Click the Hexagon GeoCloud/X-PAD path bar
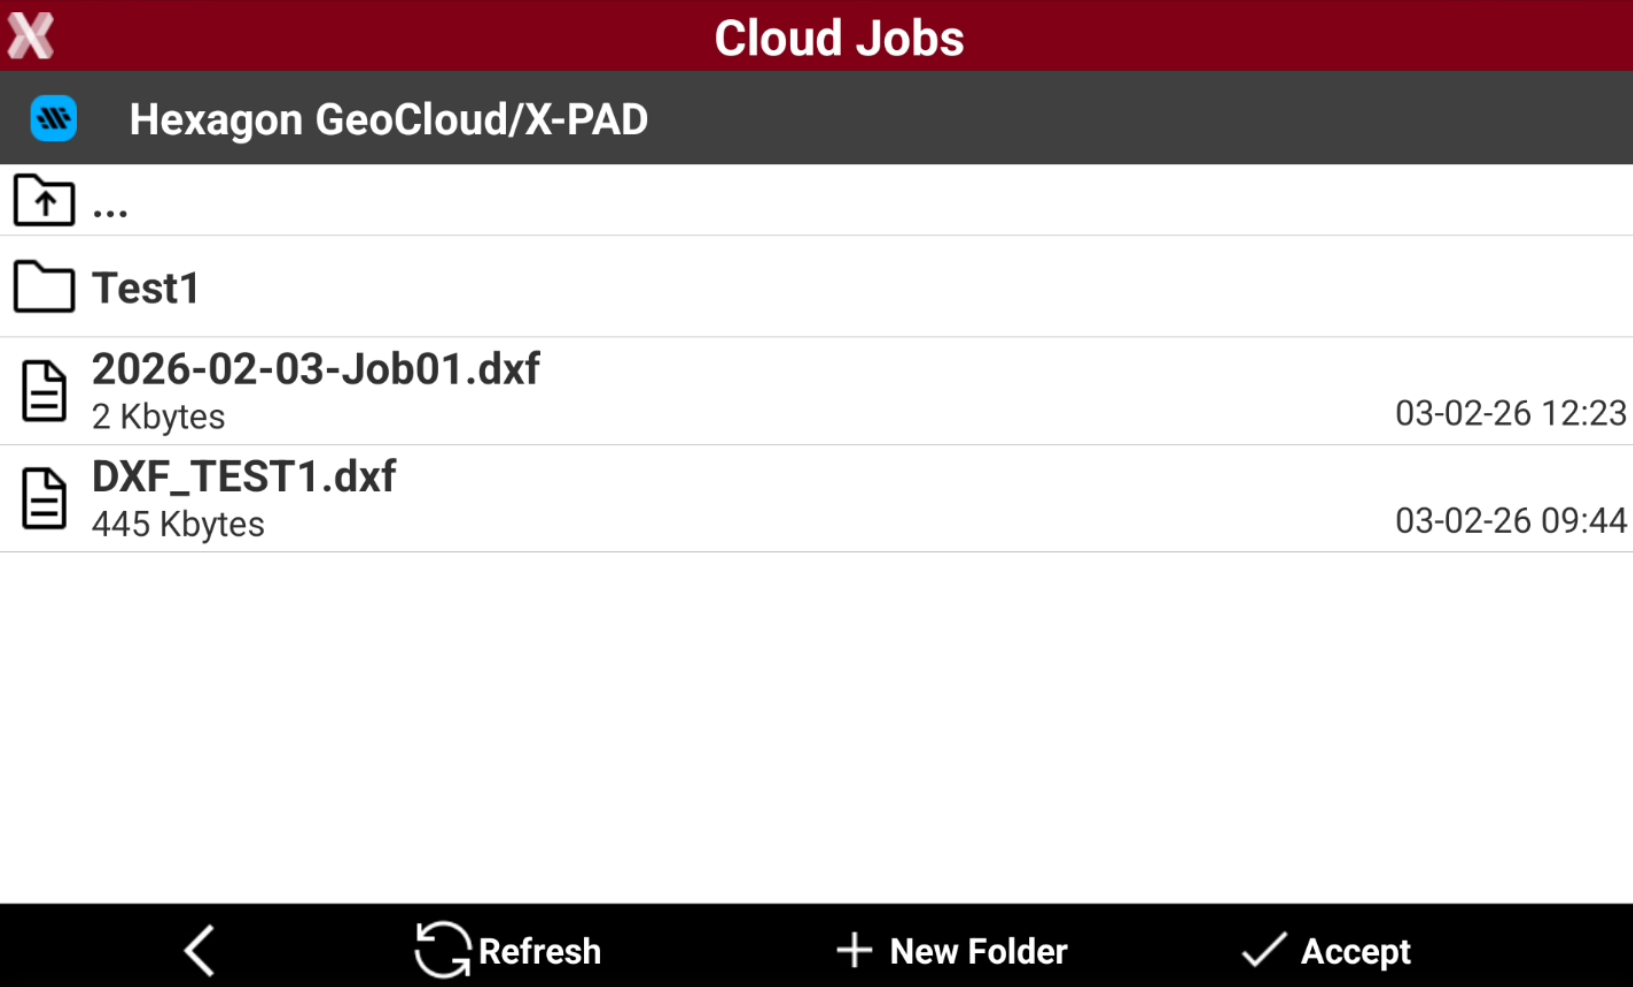This screenshot has height=987, width=1633. 816,118
